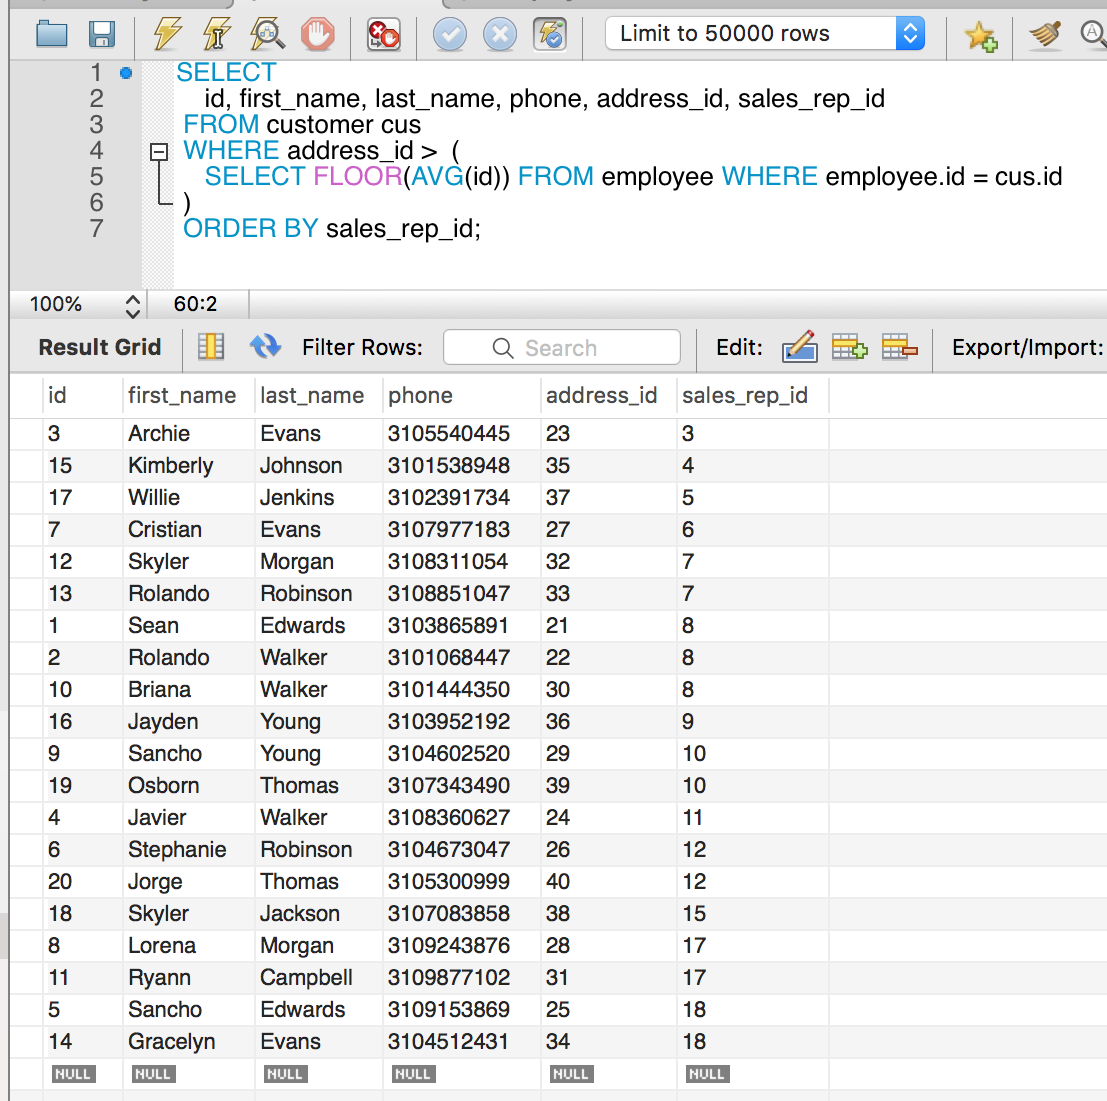Sort by the address_id column header

[x=609, y=395]
